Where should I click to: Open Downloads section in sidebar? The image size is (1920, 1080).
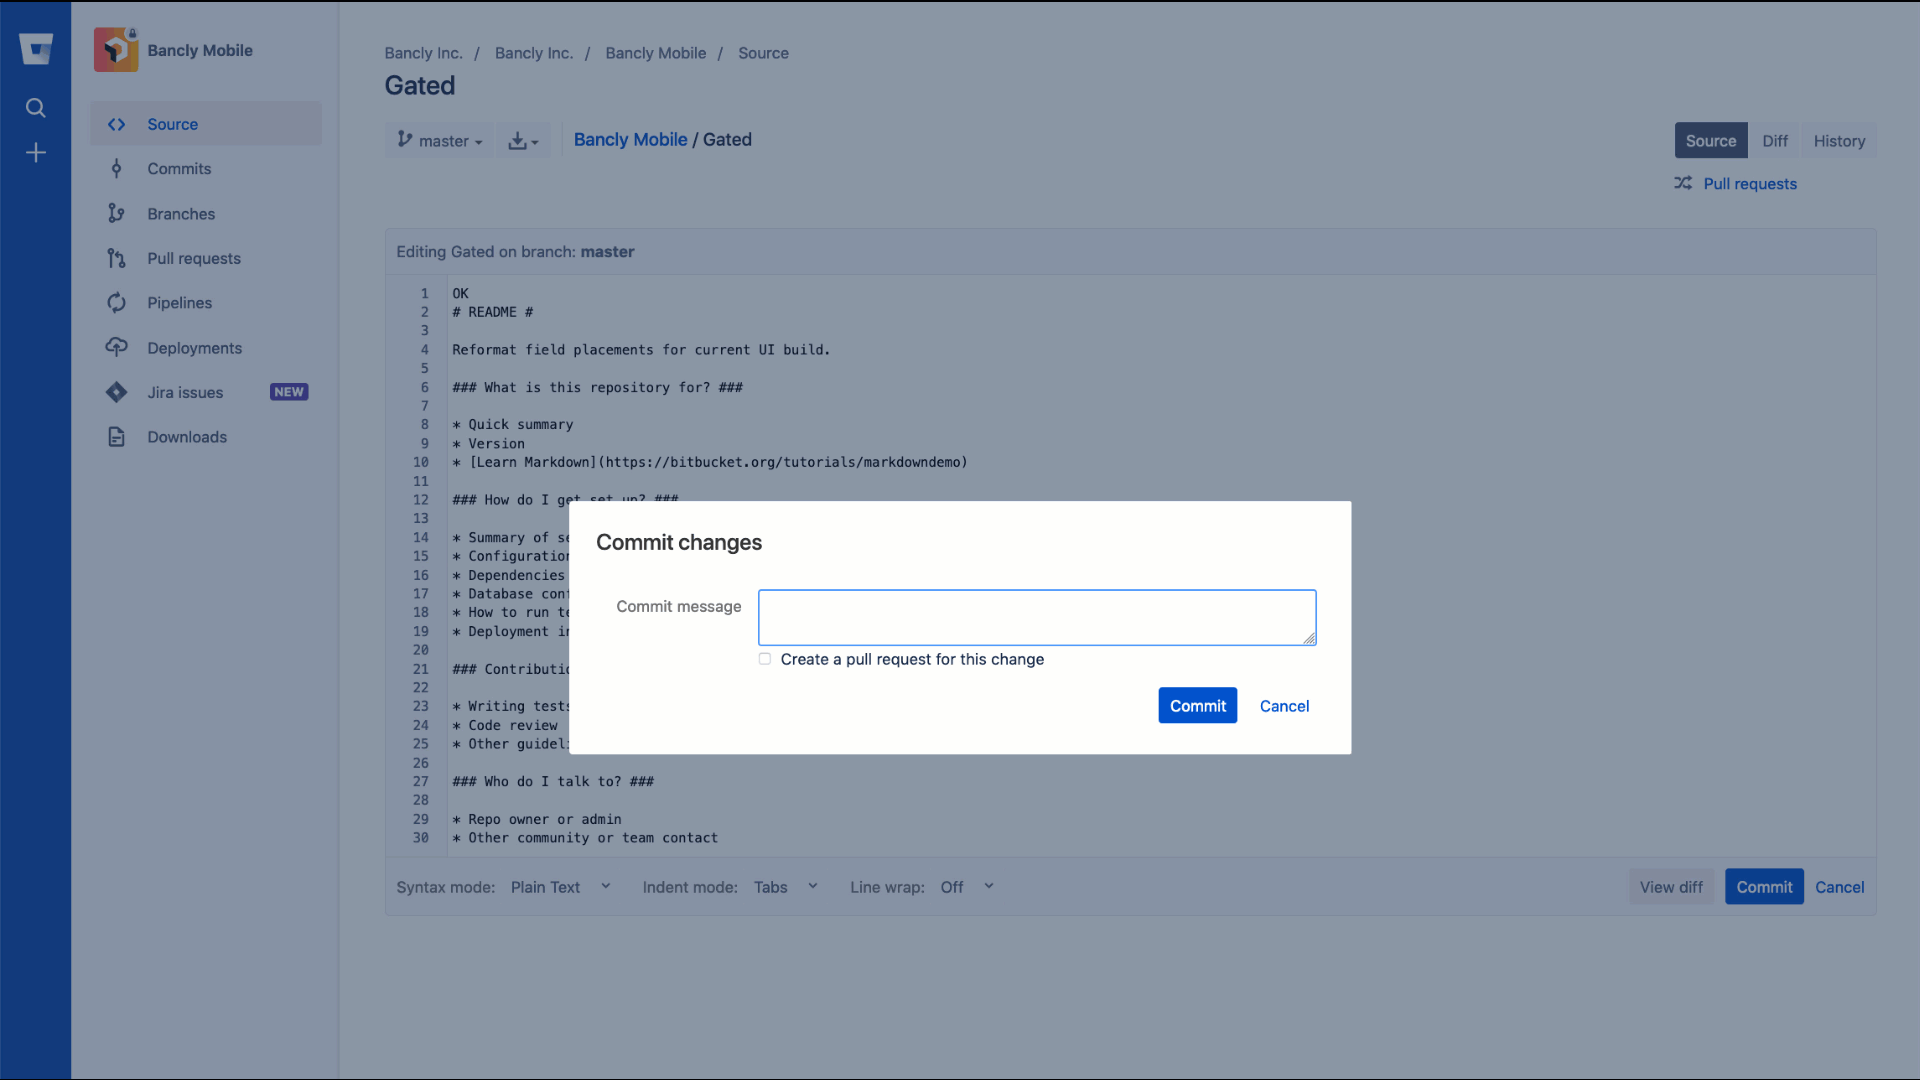click(186, 436)
